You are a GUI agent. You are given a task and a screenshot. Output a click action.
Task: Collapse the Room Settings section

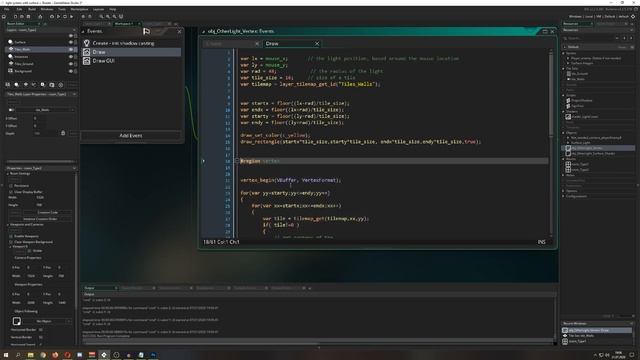tap(8, 173)
